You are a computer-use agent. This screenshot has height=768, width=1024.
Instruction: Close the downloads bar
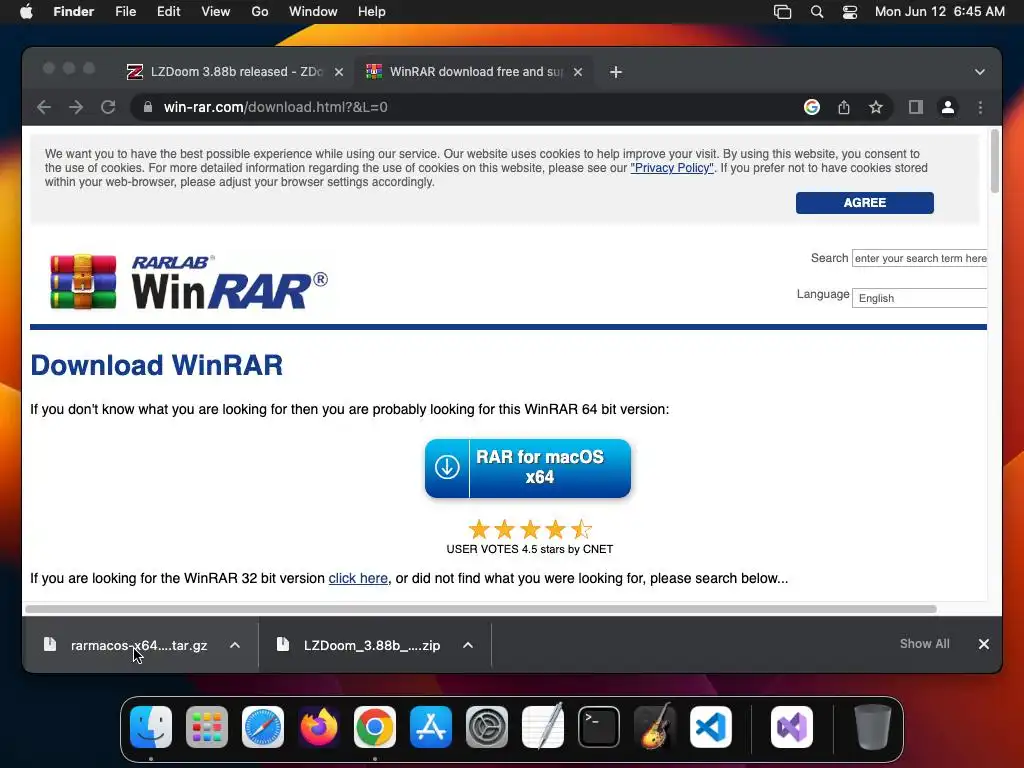pyautogui.click(x=984, y=644)
